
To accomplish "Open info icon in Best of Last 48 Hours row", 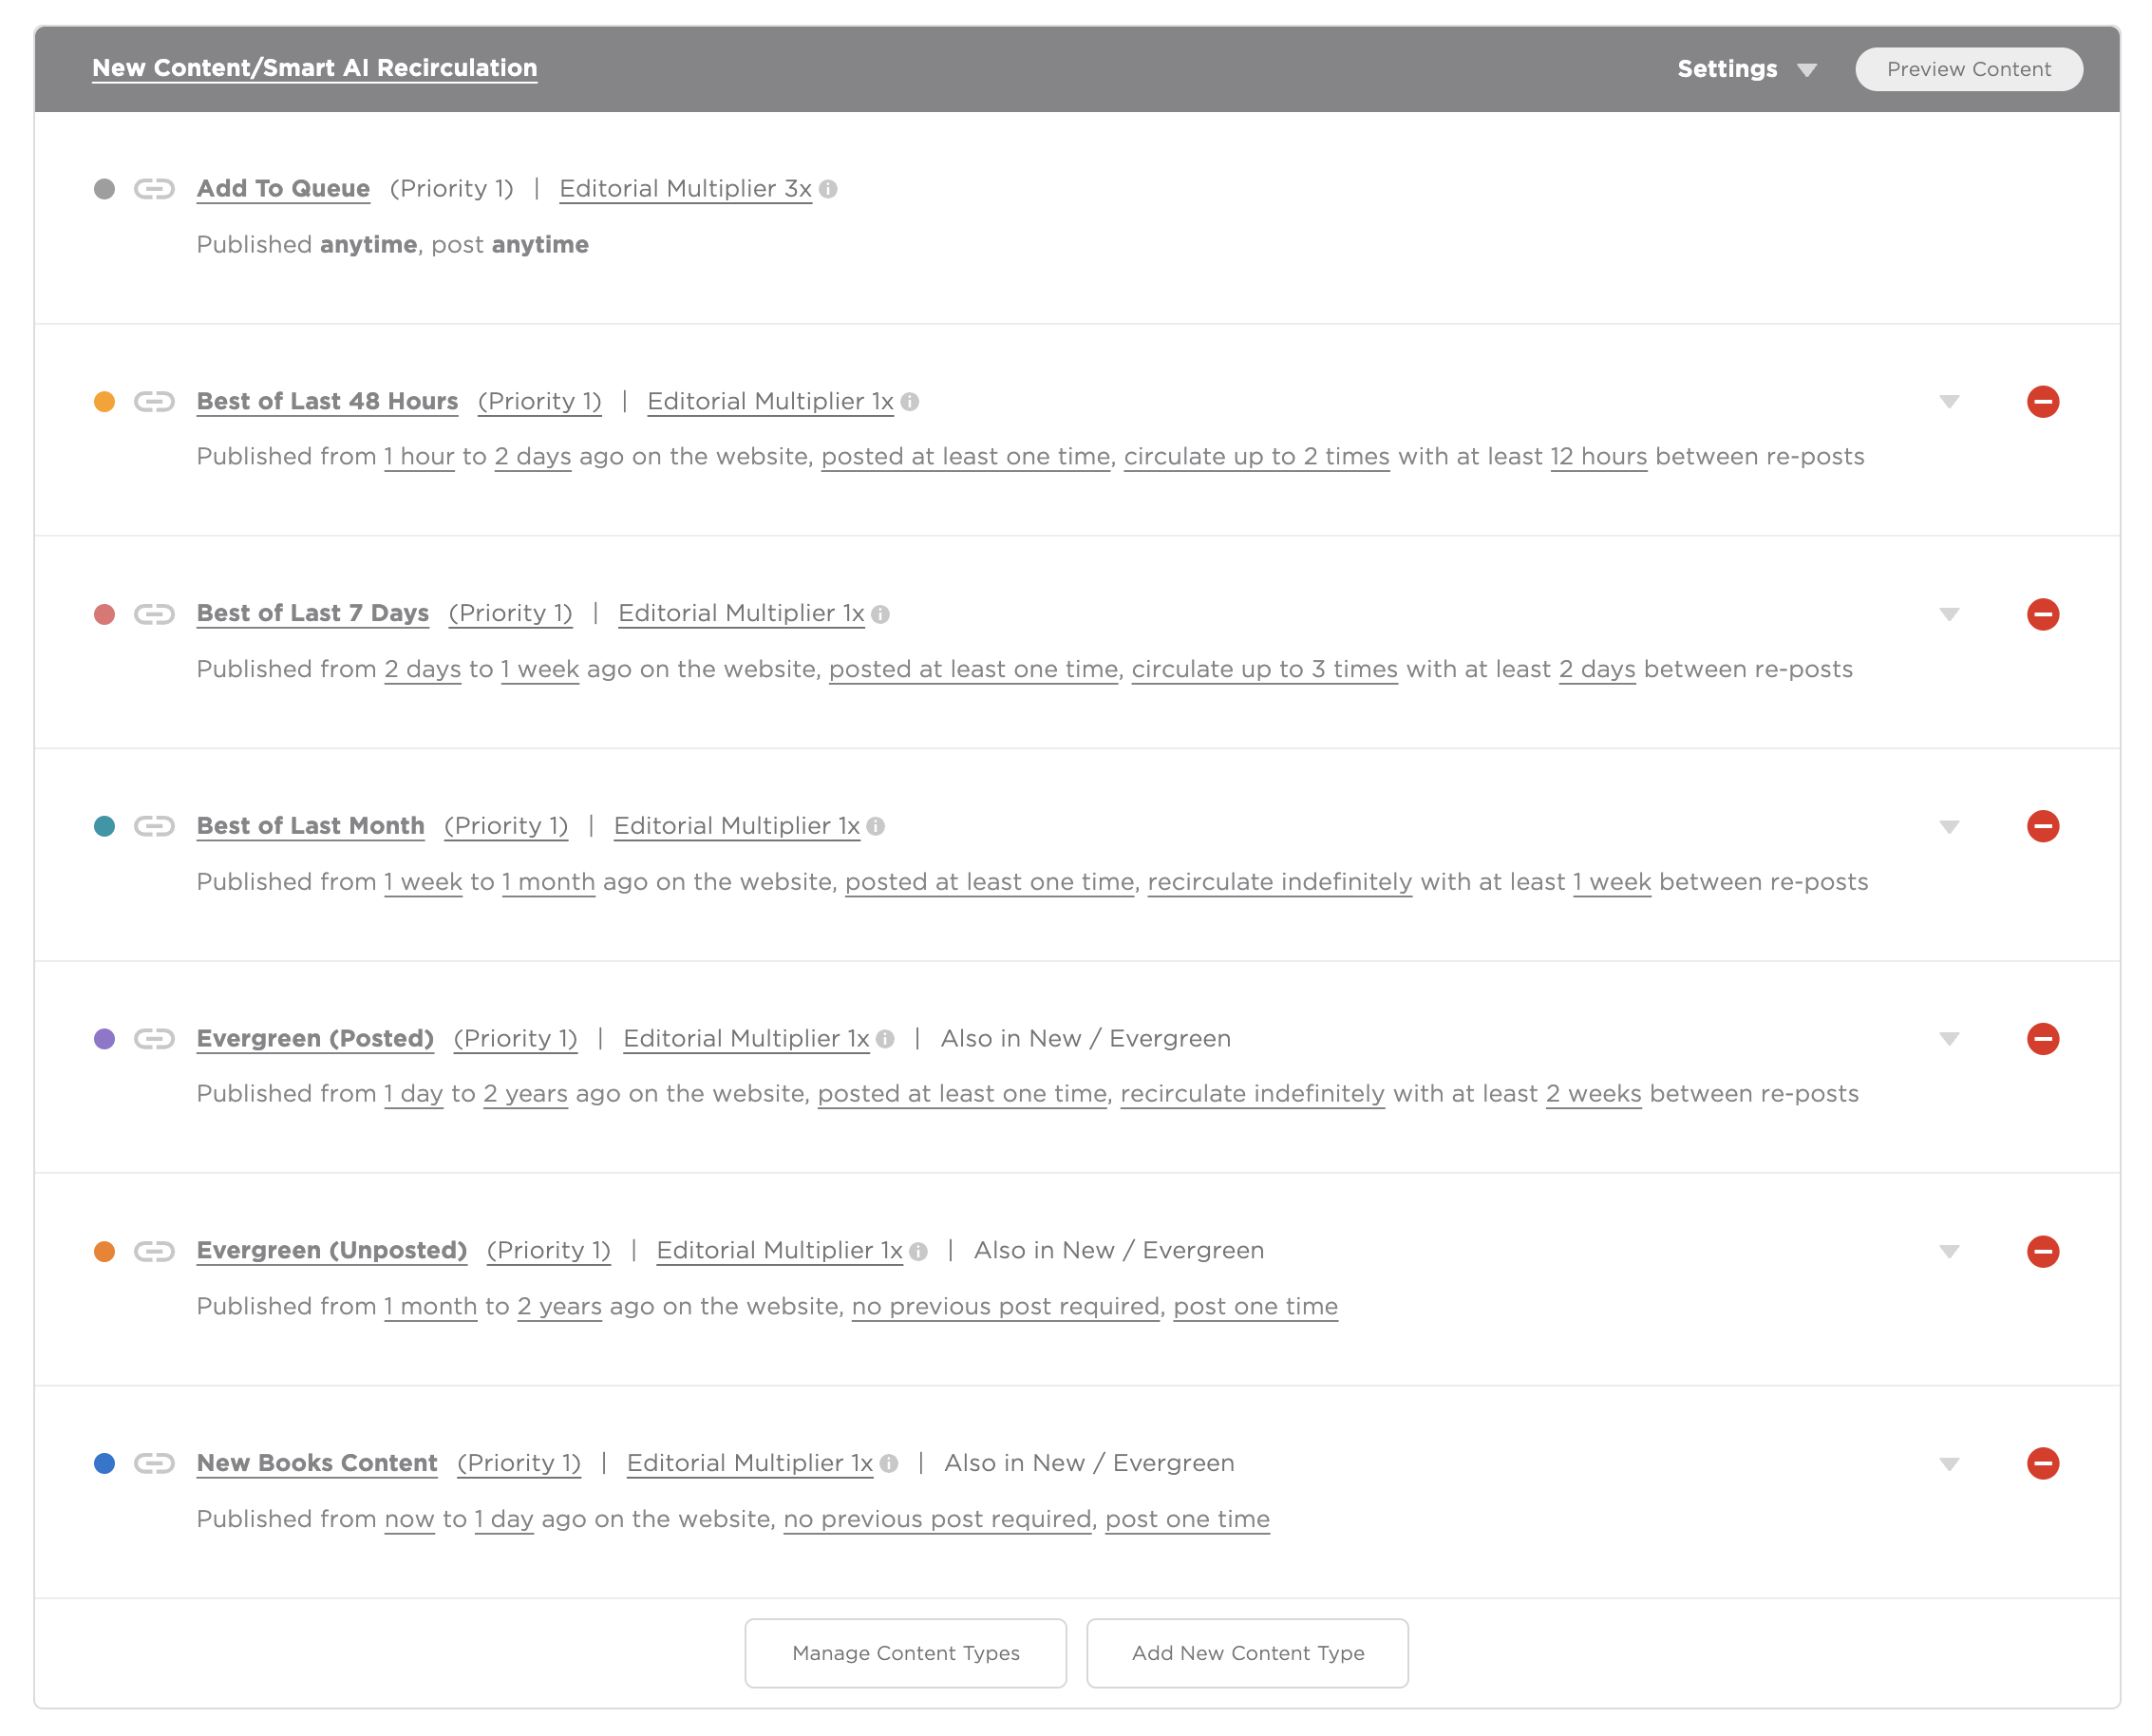I will point(909,402).
